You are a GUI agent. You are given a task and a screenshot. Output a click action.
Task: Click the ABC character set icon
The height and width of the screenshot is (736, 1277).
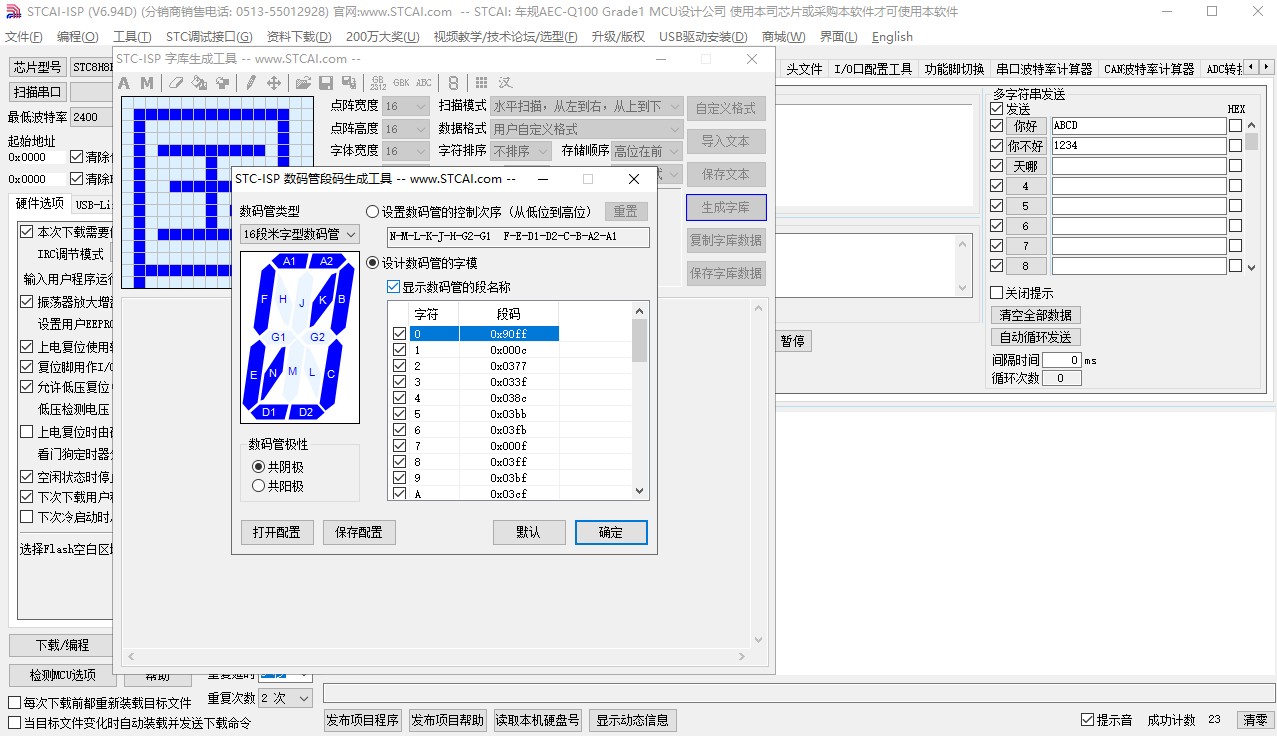point(424,83)
